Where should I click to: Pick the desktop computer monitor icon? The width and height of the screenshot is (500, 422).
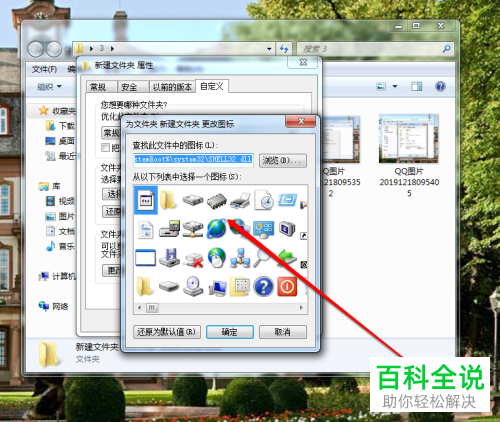coord(217,288)
